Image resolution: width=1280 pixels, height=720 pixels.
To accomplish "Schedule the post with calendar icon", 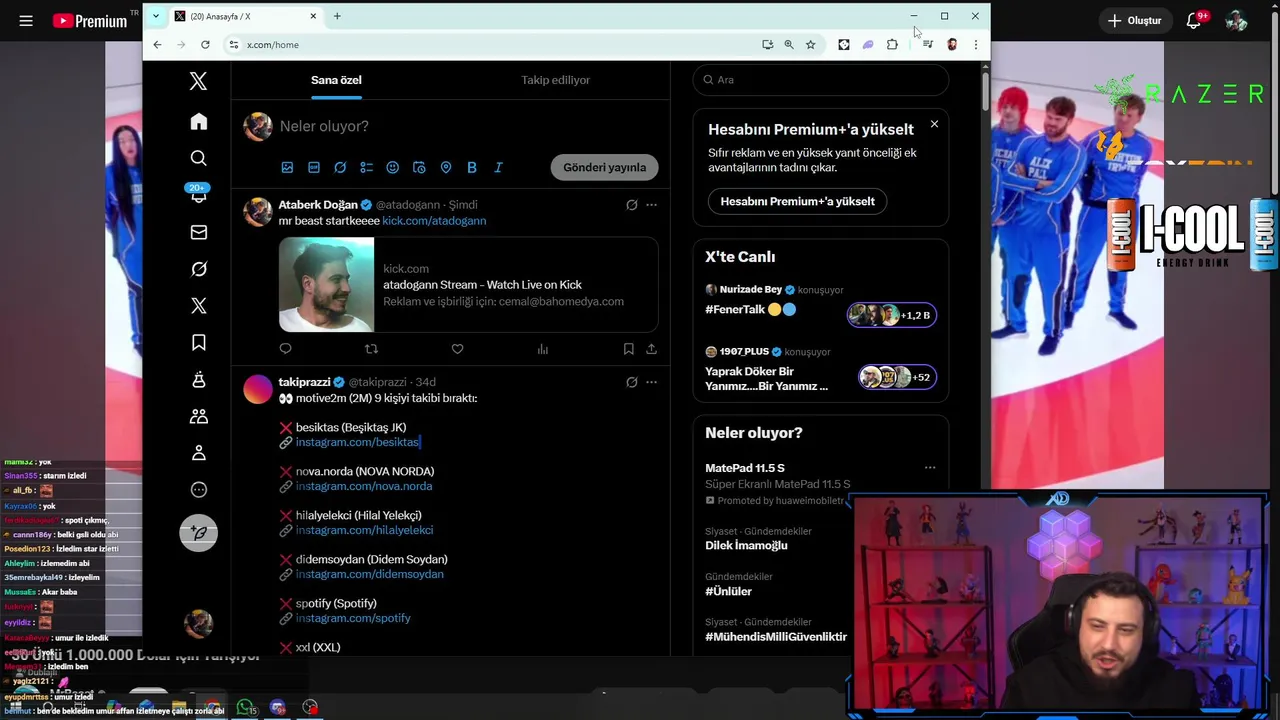I will pos(419,167).
